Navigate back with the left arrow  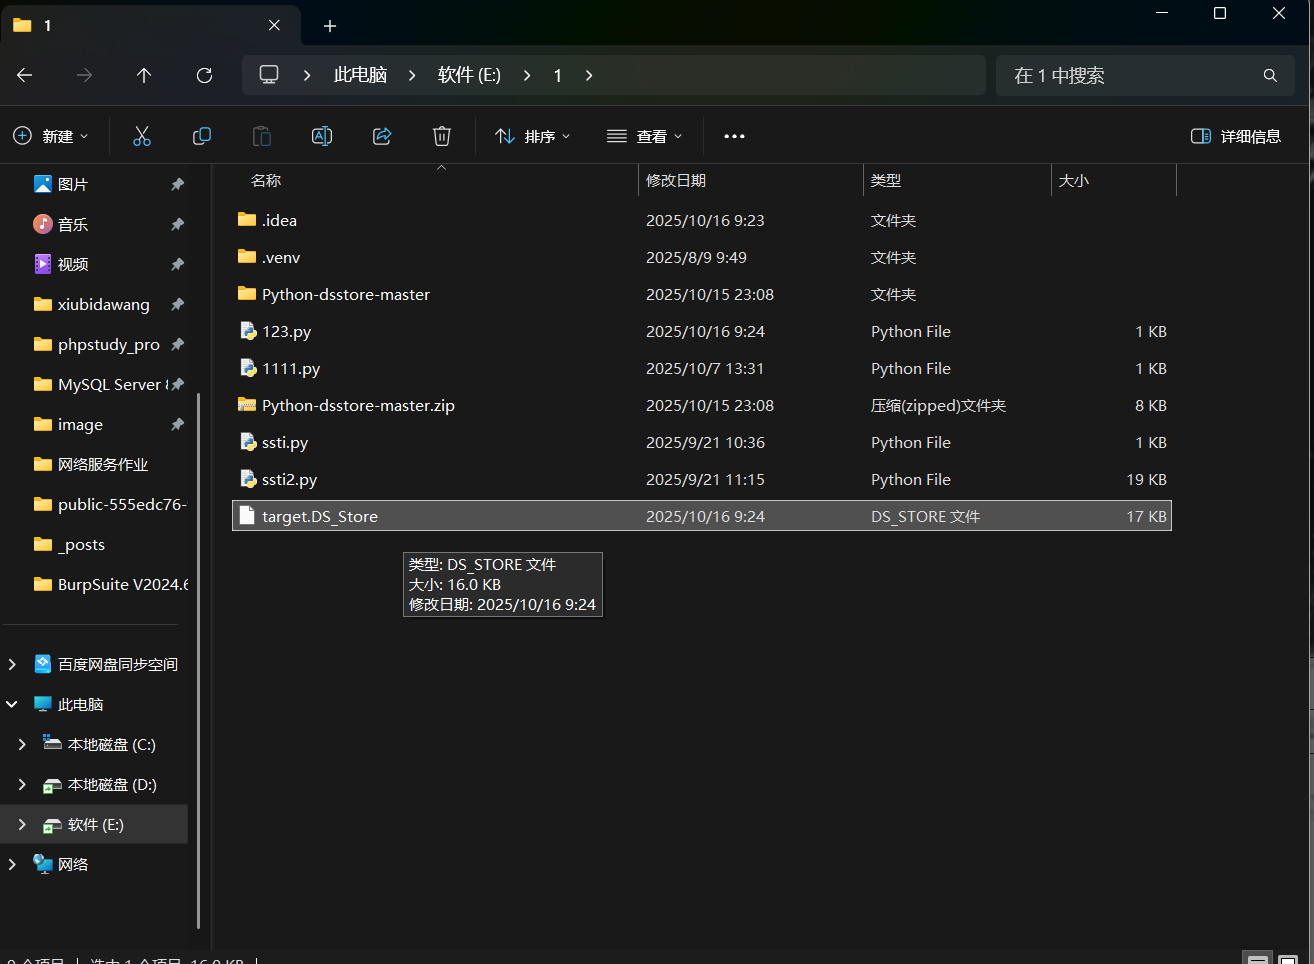pos(25,75)
